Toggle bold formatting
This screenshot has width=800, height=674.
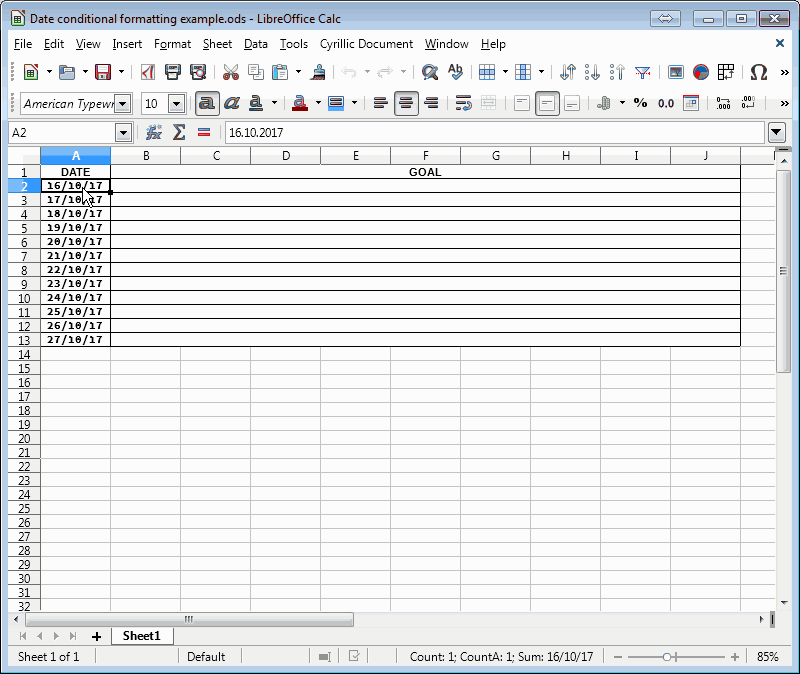(x=207, y=103)
